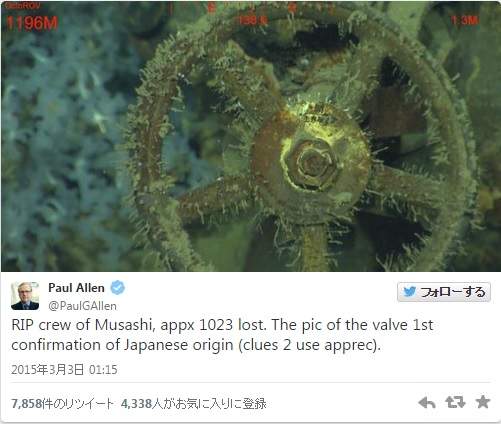Click the valve hub center in photo

312,163
